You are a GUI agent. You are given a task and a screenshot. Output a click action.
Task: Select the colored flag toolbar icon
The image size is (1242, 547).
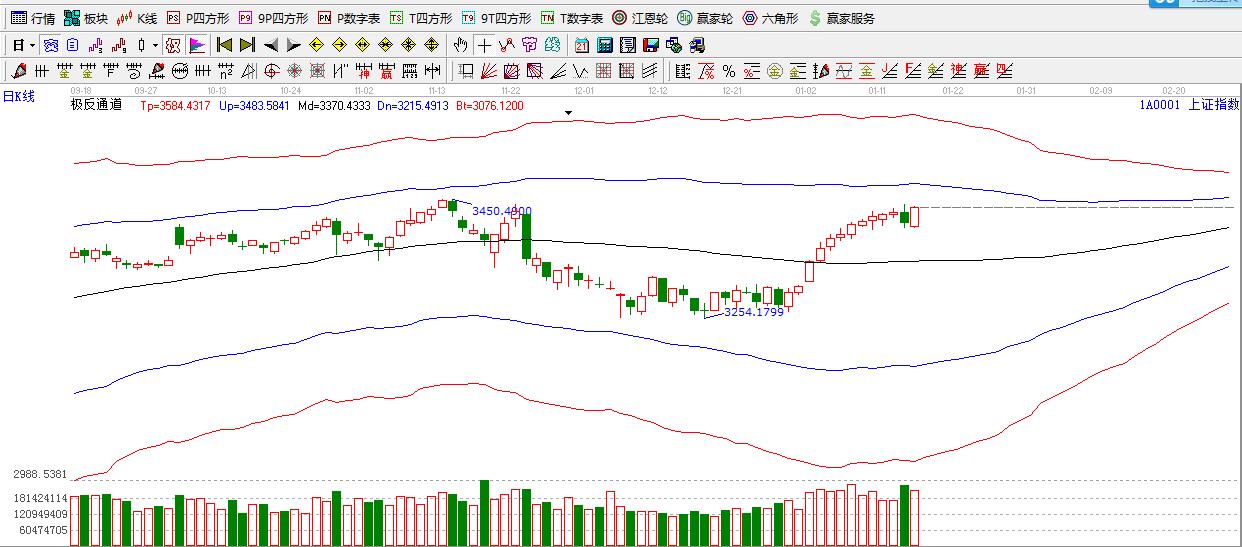[197, 45]
